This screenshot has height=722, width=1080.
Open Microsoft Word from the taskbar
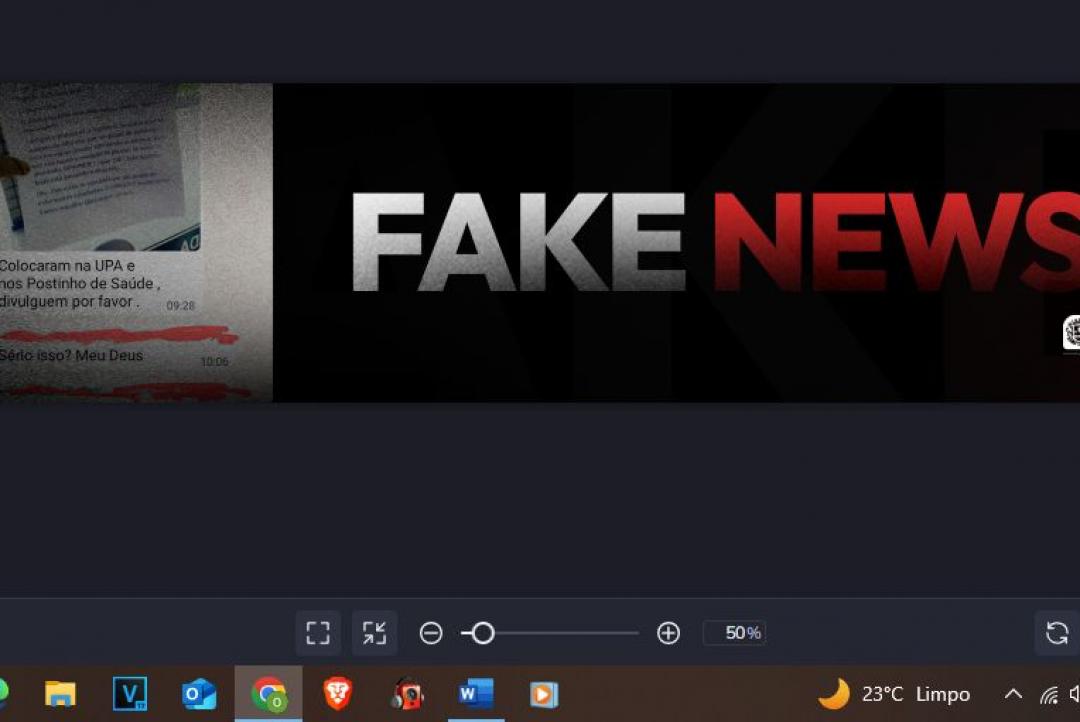475,694
